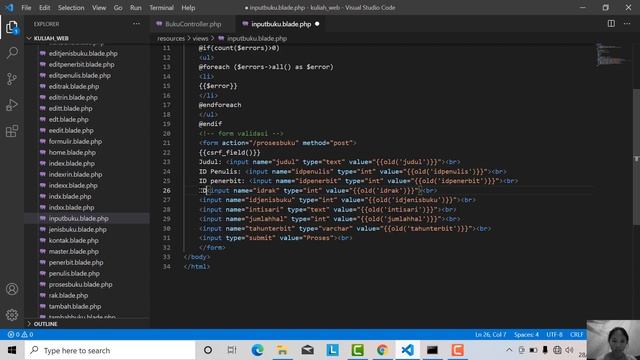Click the split editor icon
Screen dimensions: 640x360
click(x=611, y=24)
